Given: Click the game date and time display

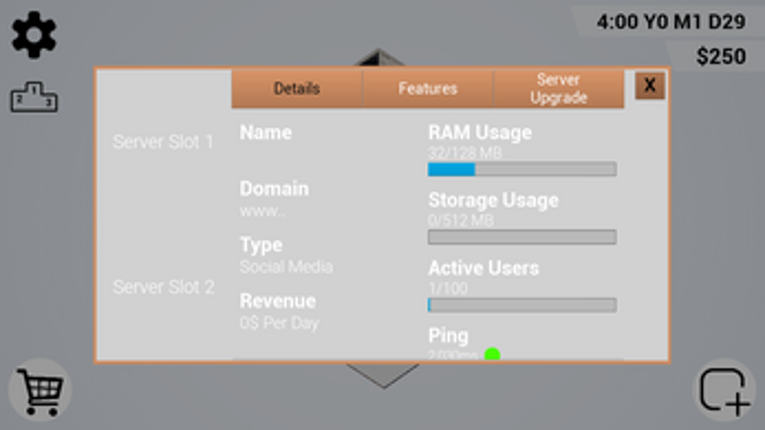Looking at the screenshot, I should pyautogui.click(x=671, y=21).
